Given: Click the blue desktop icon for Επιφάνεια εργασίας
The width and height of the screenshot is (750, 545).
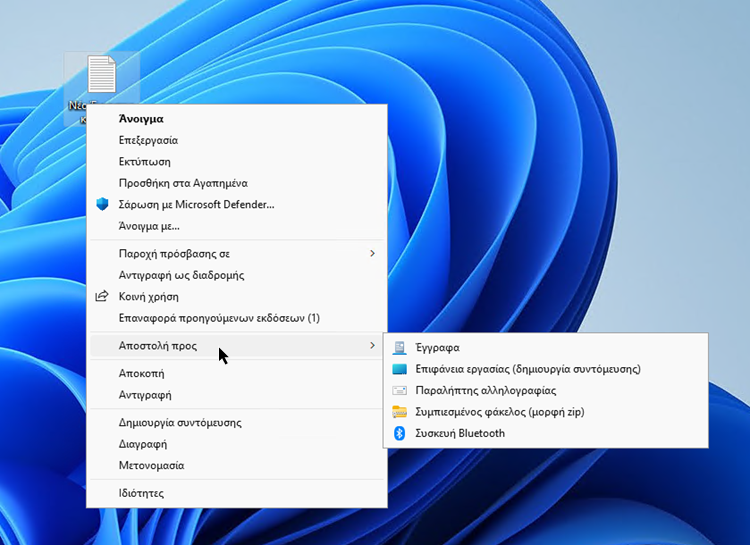Looking at the screenshot, I should click(x=399, y=369).
